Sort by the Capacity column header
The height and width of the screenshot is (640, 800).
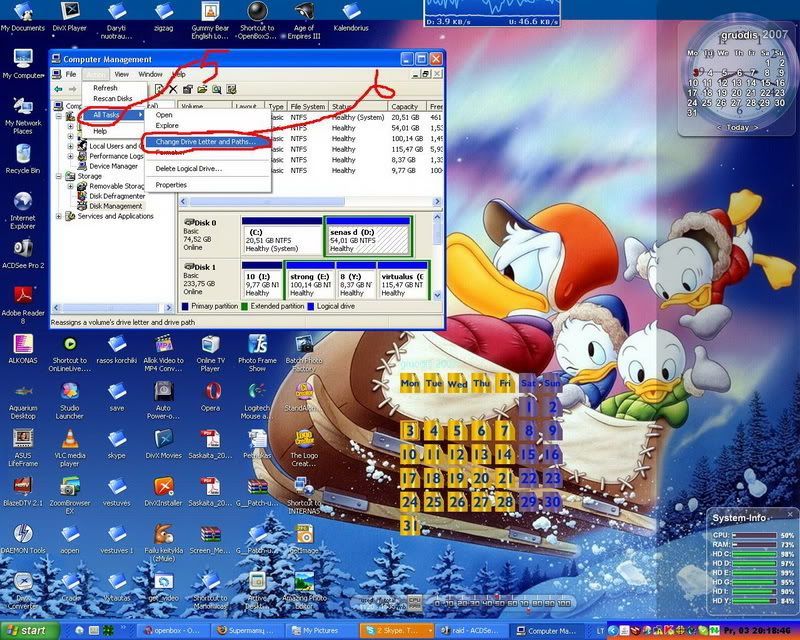[407, 107]
